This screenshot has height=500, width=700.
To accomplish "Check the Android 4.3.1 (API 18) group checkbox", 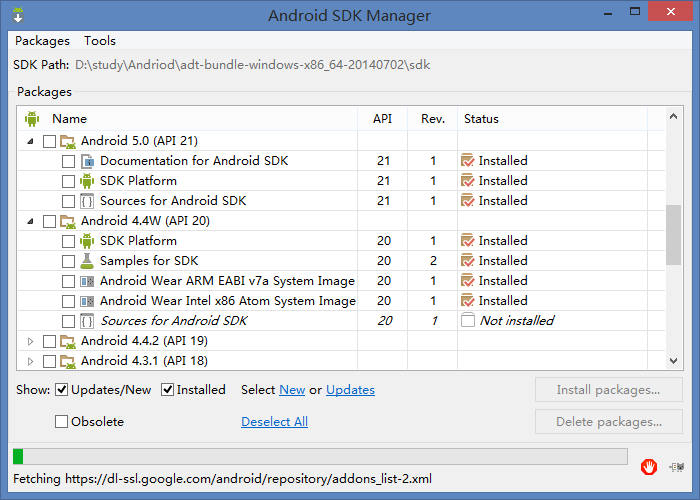I will tap(49, 362).
